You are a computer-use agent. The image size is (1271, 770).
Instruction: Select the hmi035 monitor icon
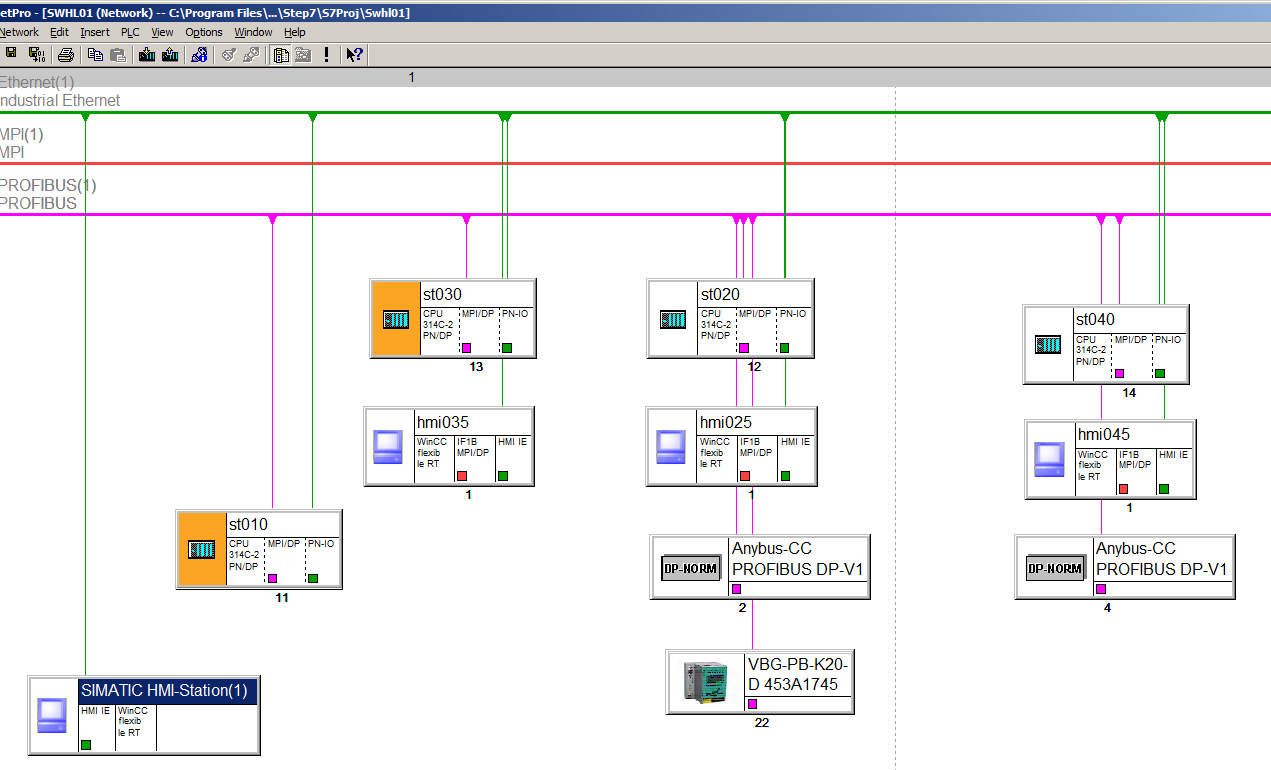click(x=388, y=446)
